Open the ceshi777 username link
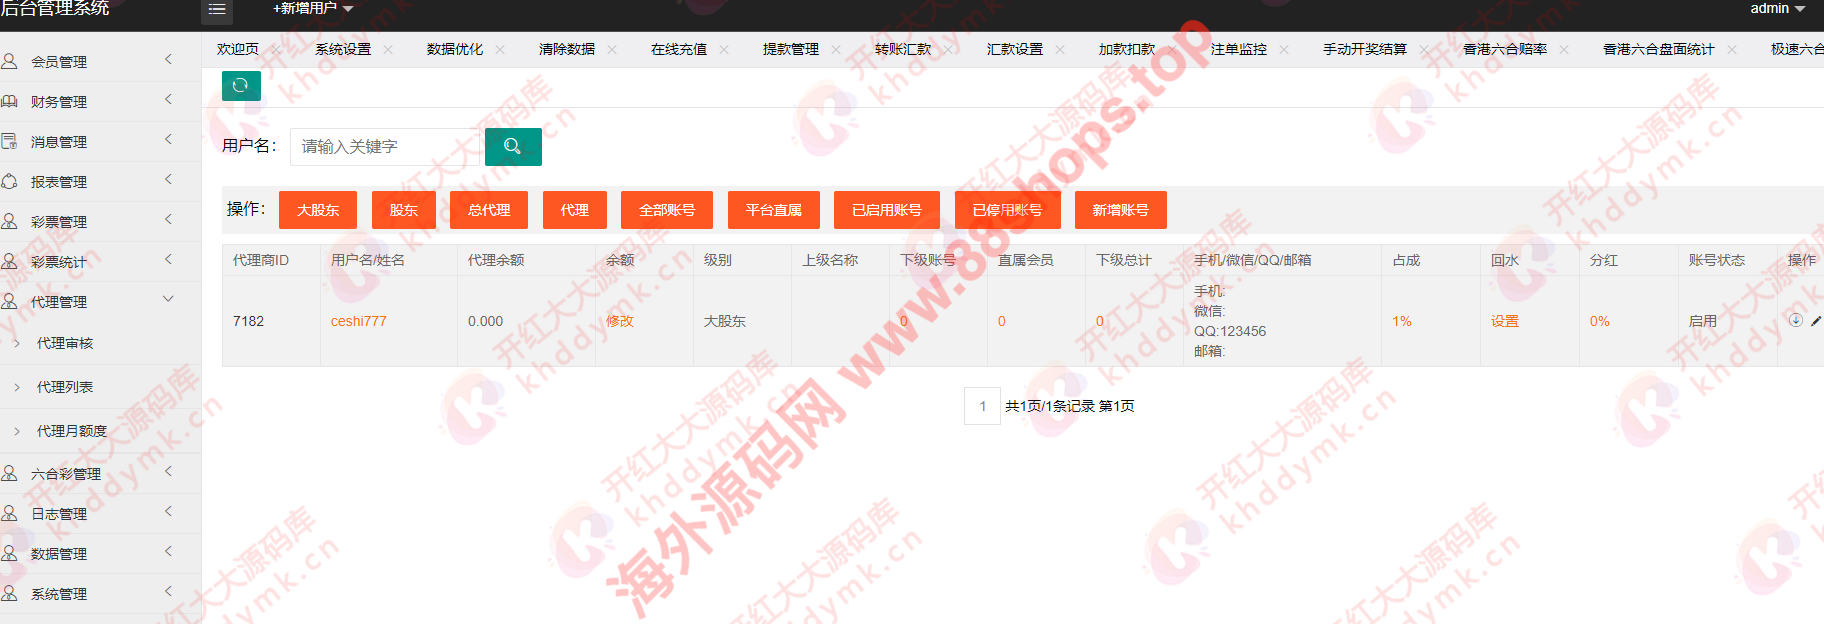1824x624 pixels. pos(358,321)
